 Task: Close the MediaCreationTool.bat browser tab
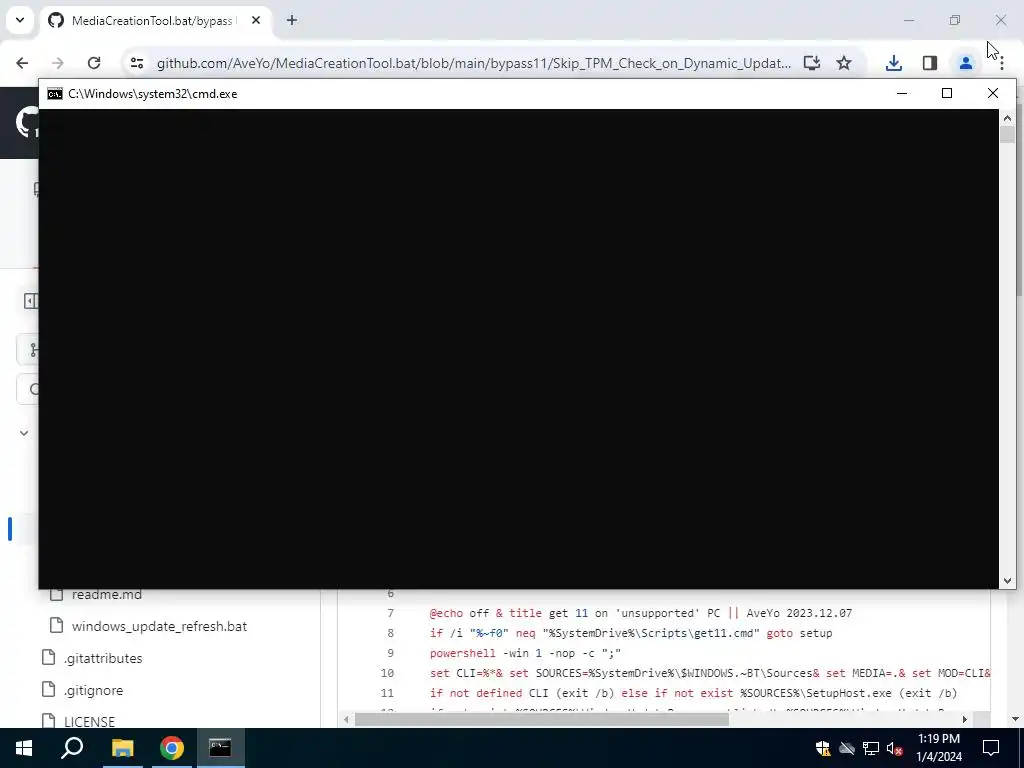click(256, 20)
